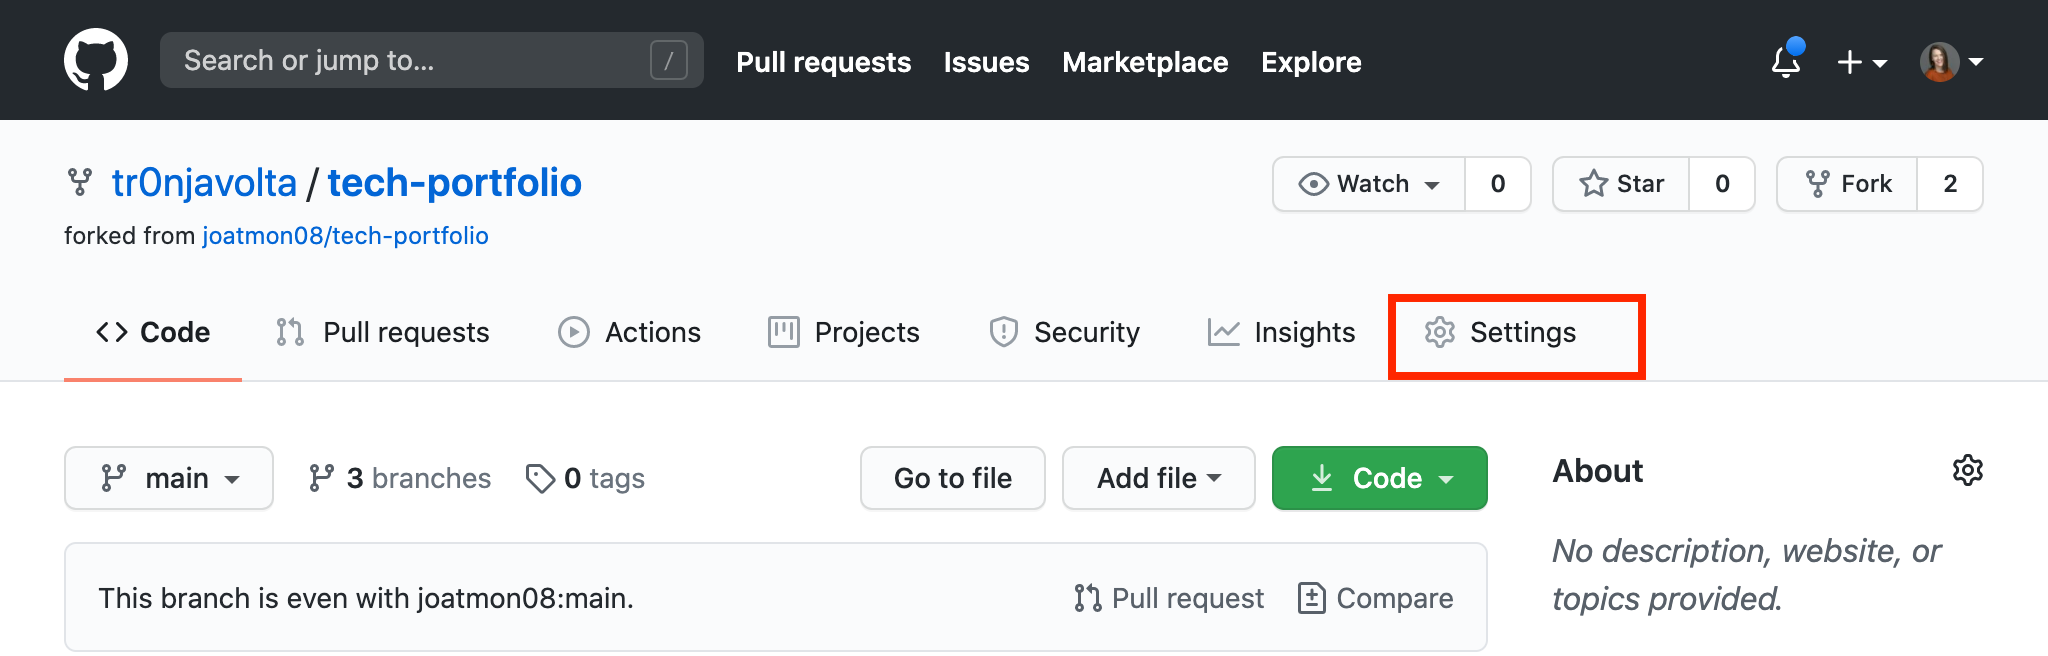The height and width of the screenshot is (656, 2048).
Task: Open Pull requests in top navigation
Action: click(x=823, y=62)
